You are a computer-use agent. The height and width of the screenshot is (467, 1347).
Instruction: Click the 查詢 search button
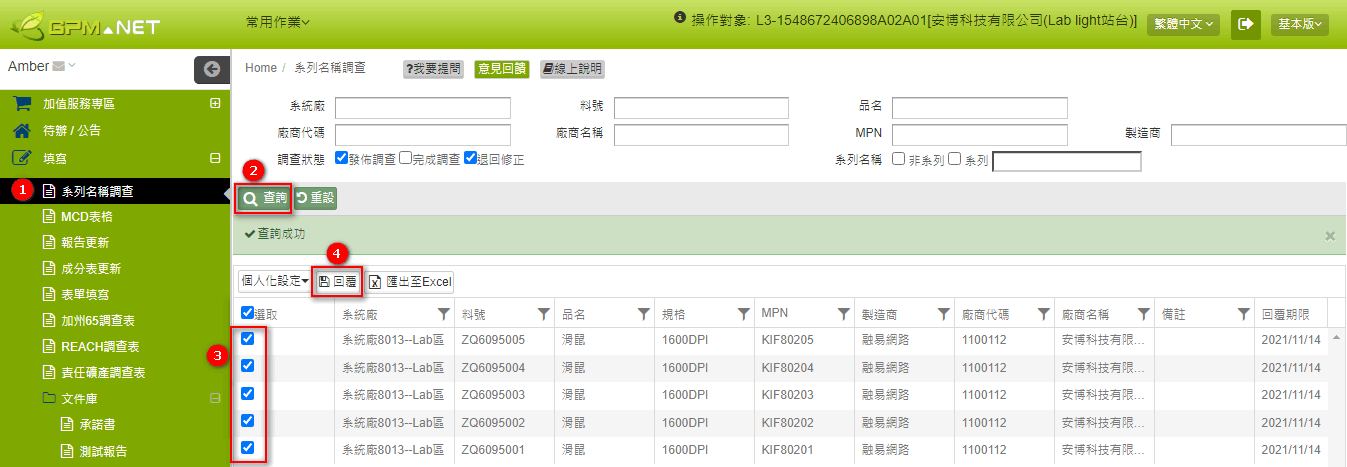click(x=265, y=199)
